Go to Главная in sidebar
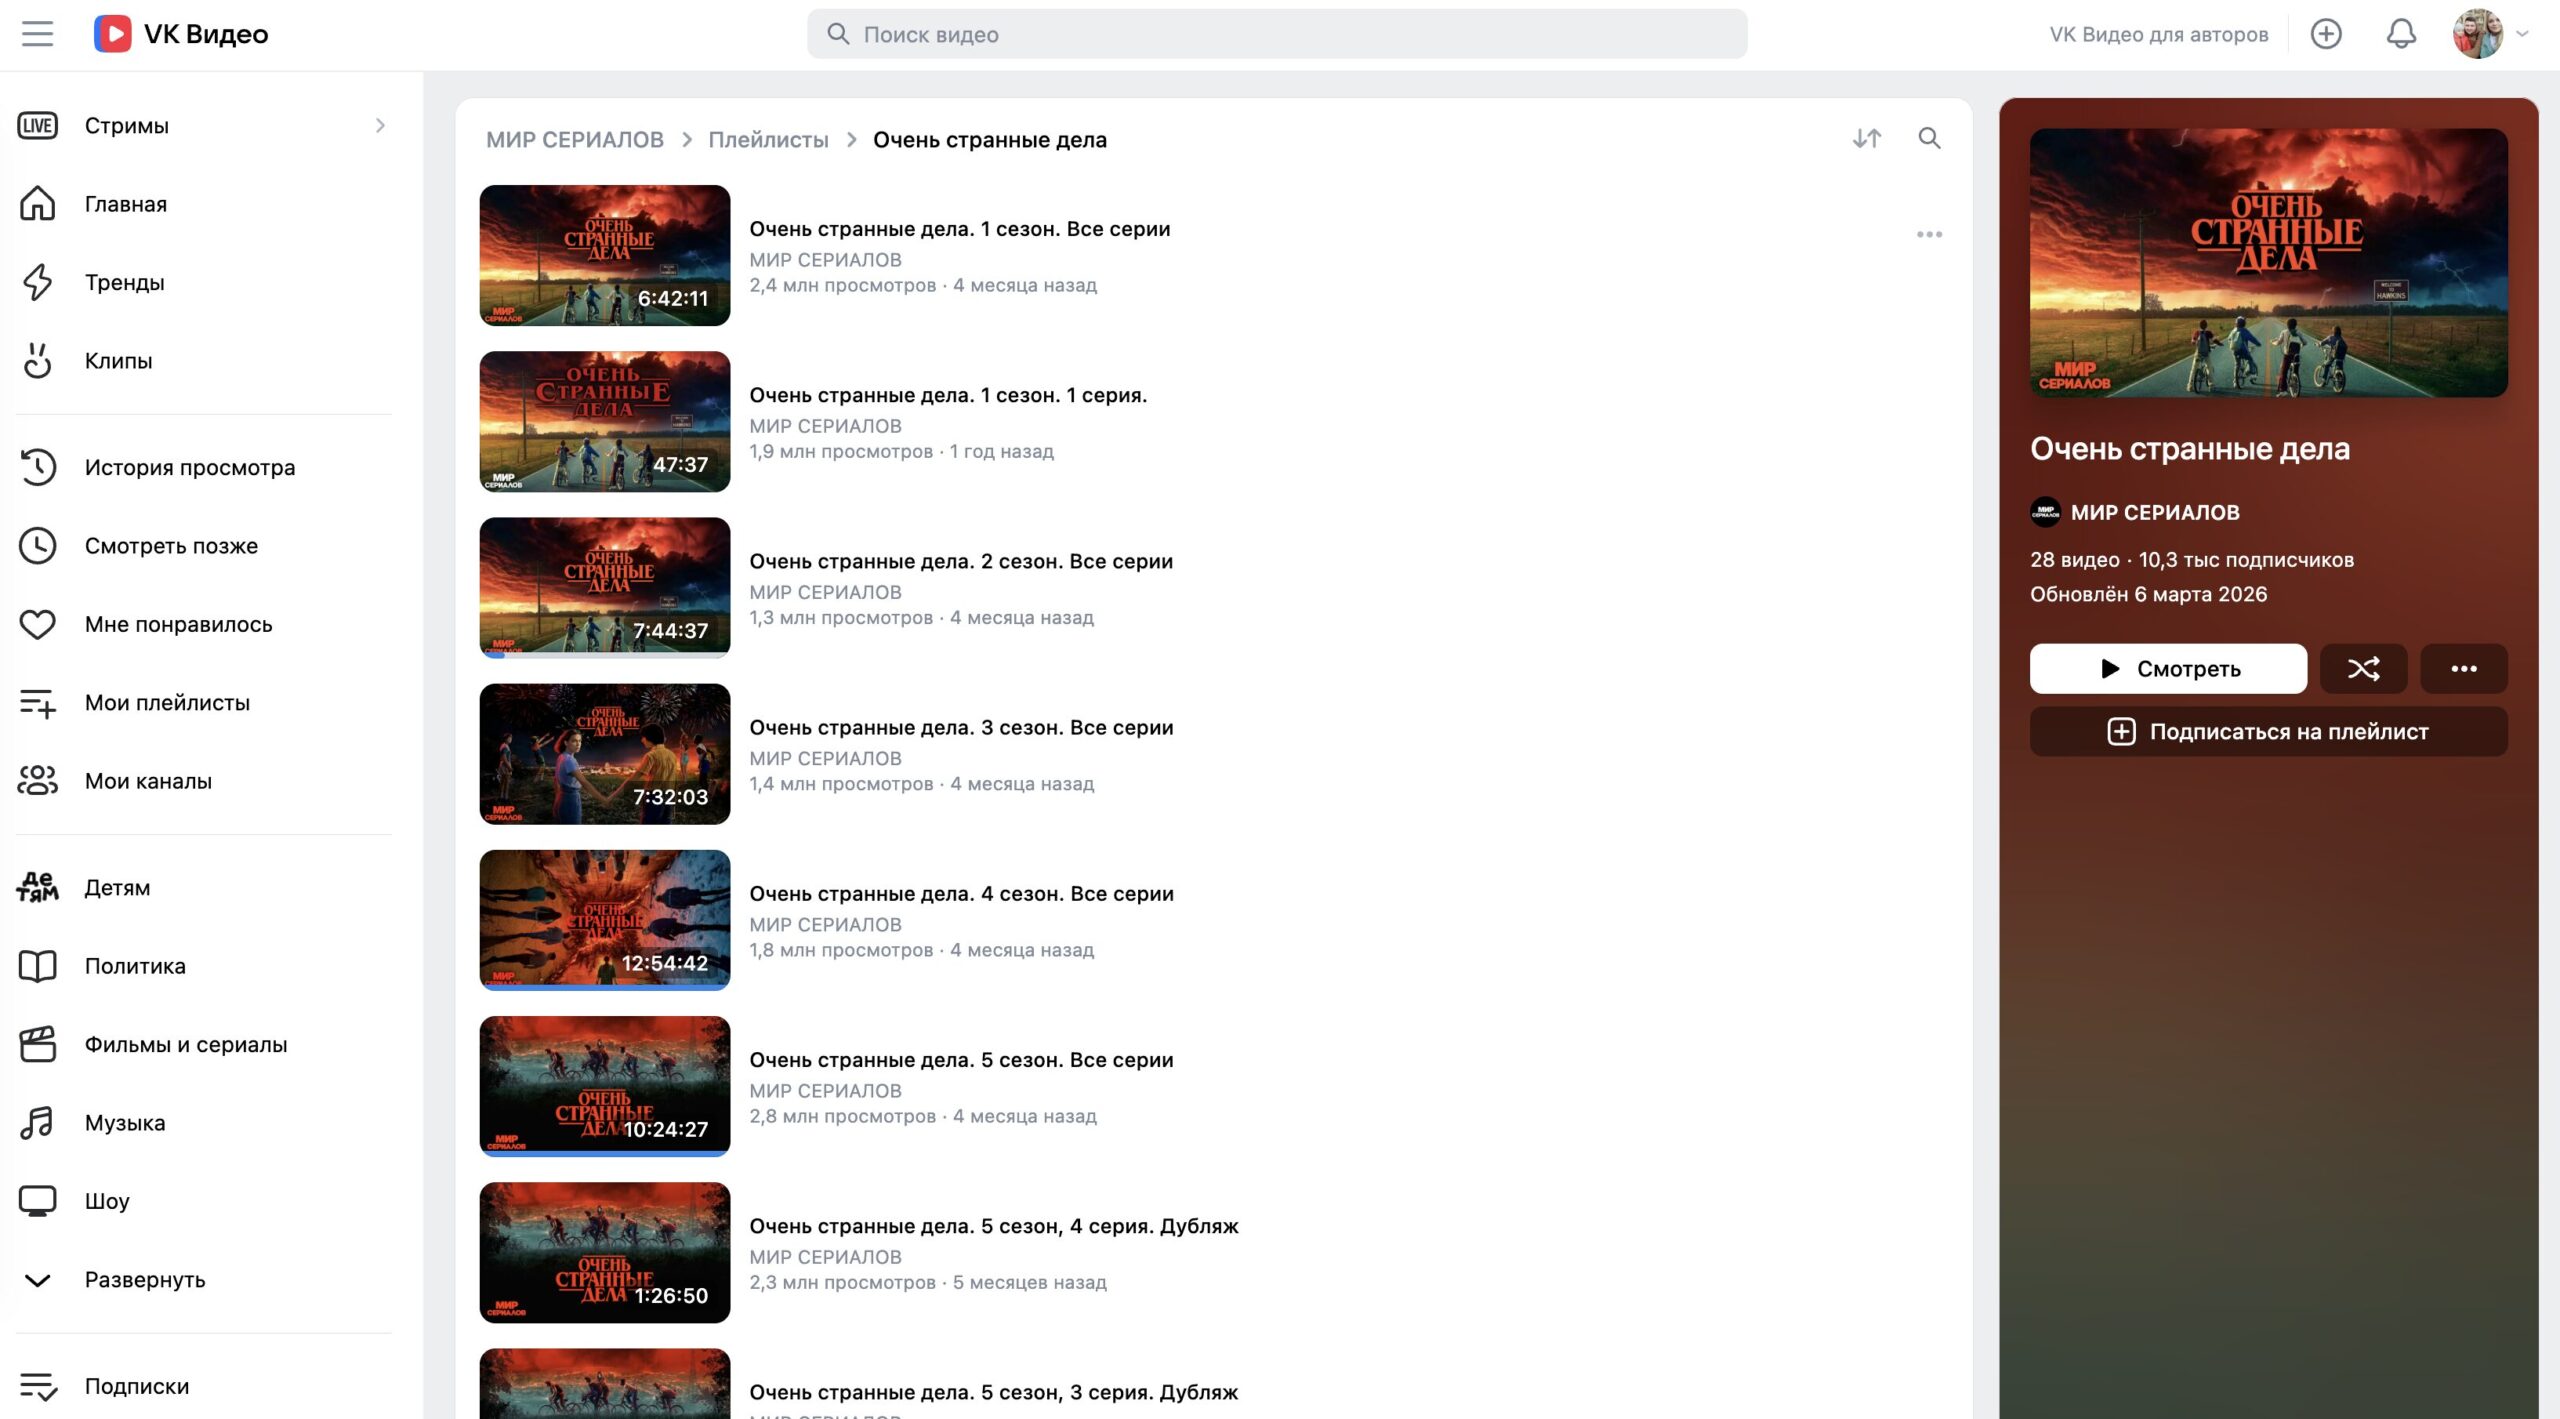Viewport: 2560px width, 1419px height. click(204, 203)
